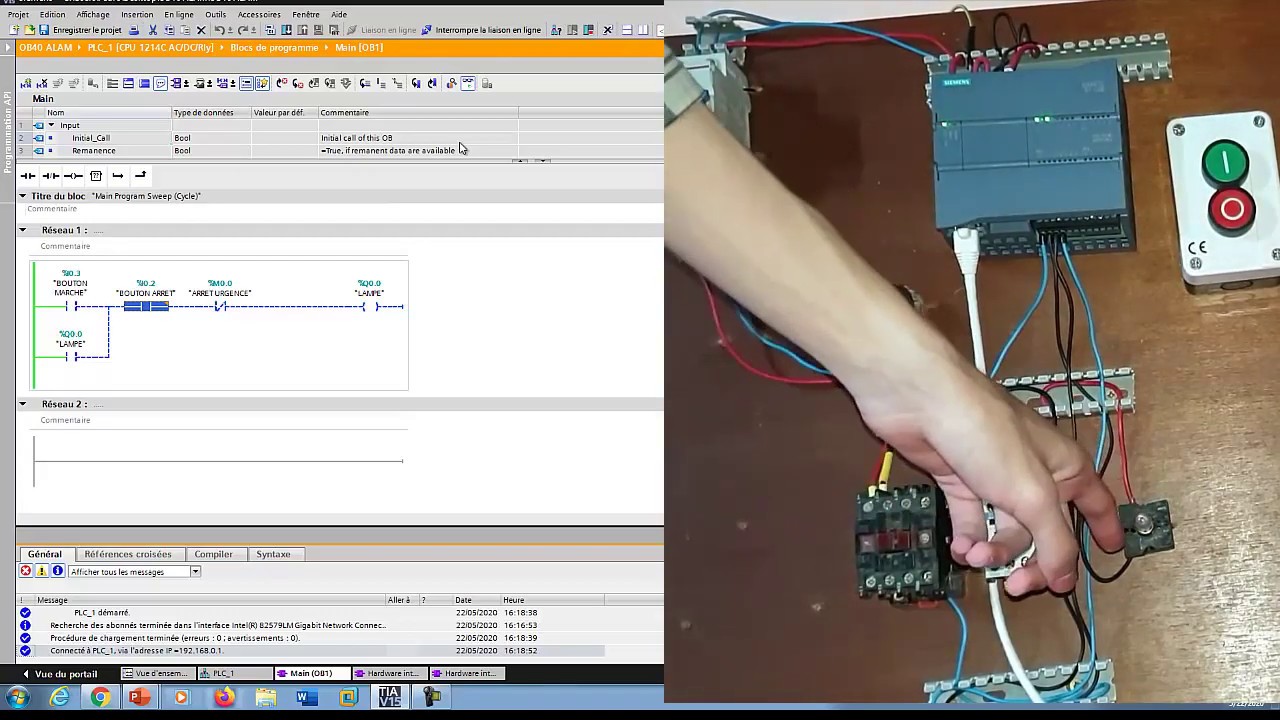1280x720 pixels.
Task: Open the Edition menu
Action: click(52, 15)
